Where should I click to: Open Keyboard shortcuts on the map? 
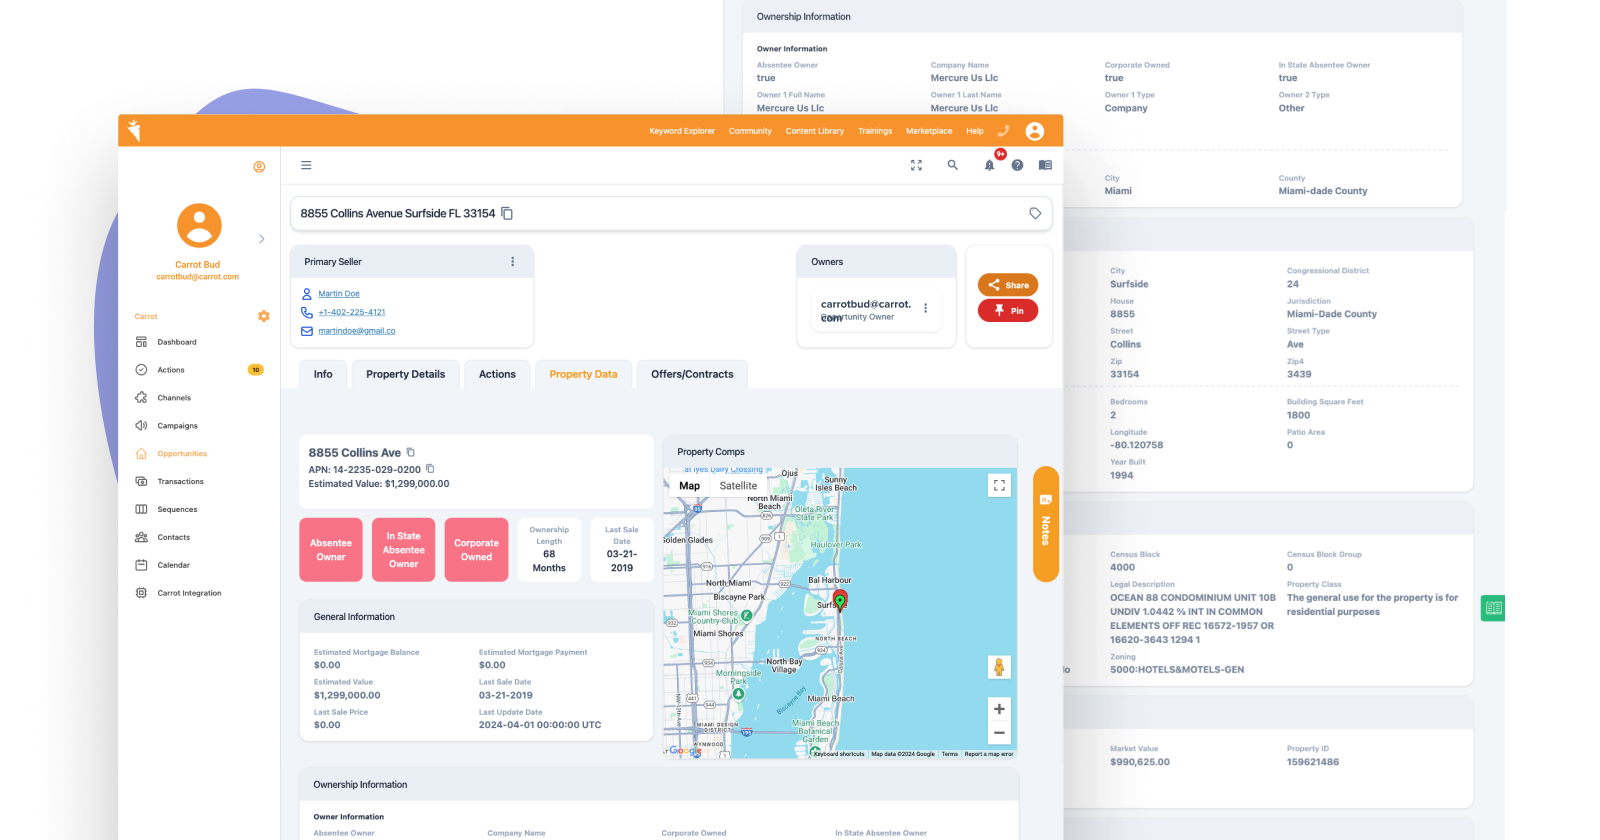tap(838, 754)
